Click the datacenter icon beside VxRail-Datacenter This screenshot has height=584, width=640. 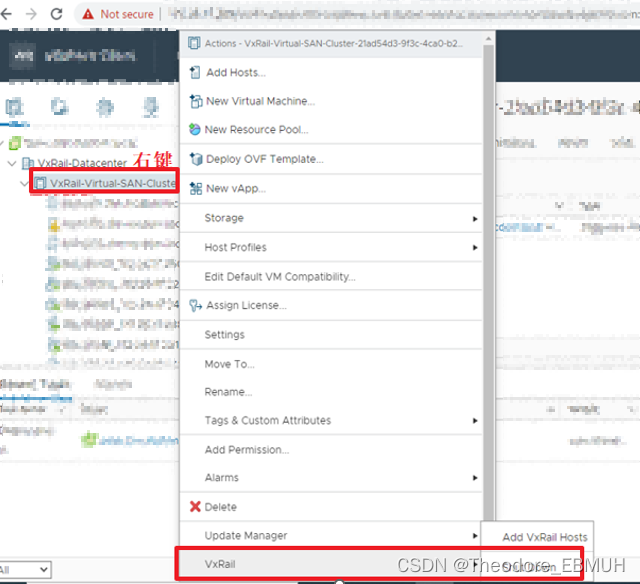click(27, 163)
